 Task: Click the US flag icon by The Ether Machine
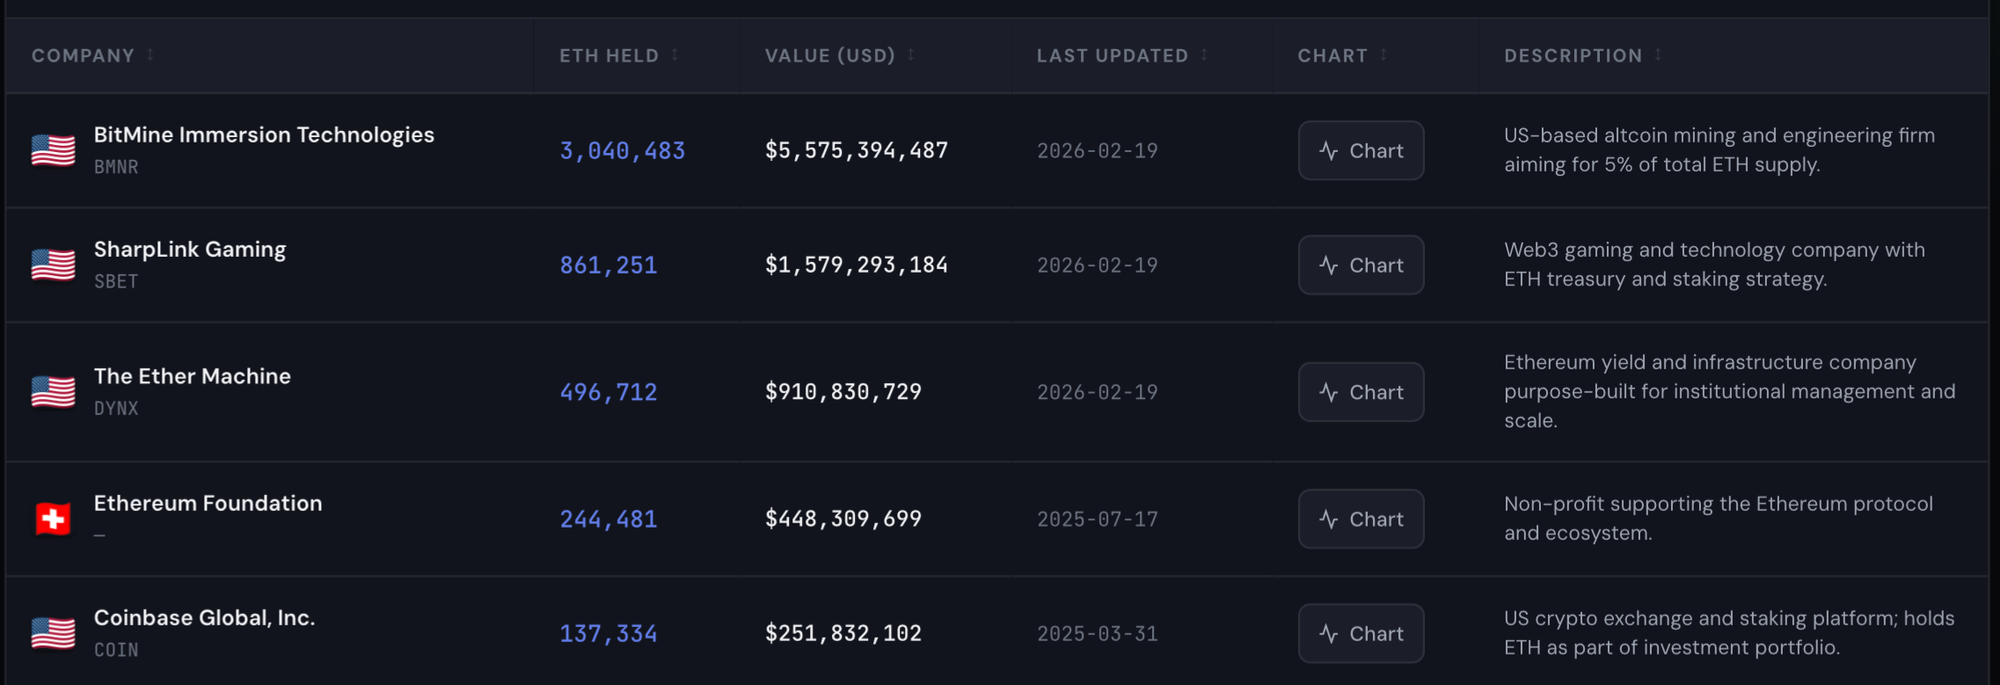[53, 392]
